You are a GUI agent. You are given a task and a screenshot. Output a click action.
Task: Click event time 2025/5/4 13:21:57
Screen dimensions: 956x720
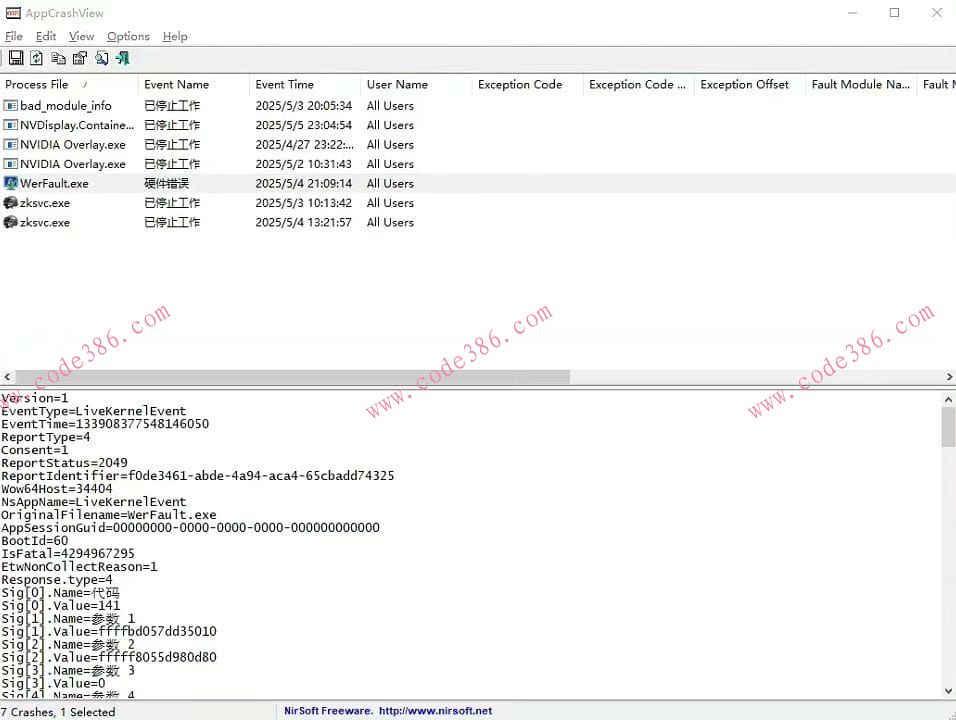coord(304,223)
